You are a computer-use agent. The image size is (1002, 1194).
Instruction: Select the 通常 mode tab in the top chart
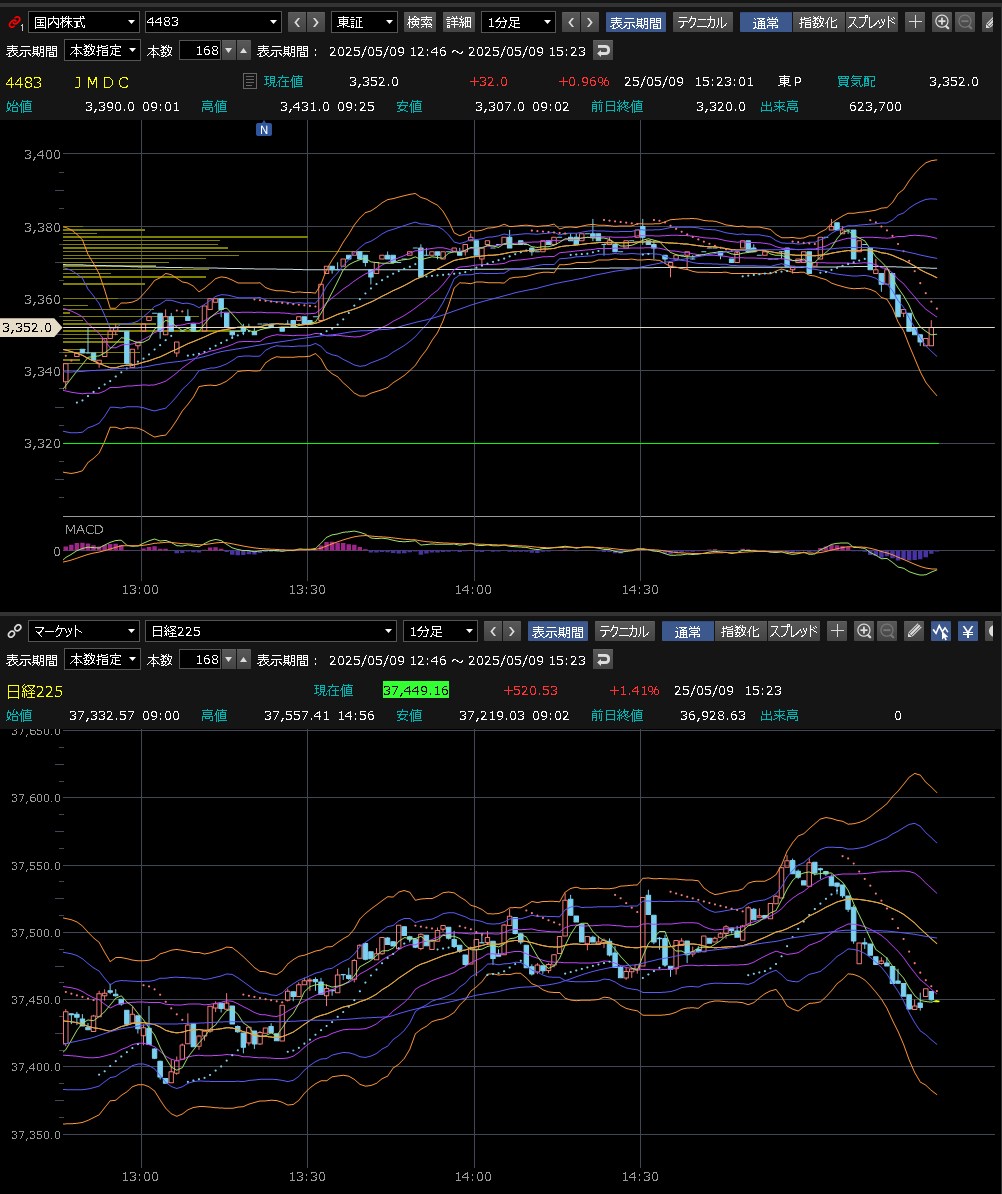point(765,23)
